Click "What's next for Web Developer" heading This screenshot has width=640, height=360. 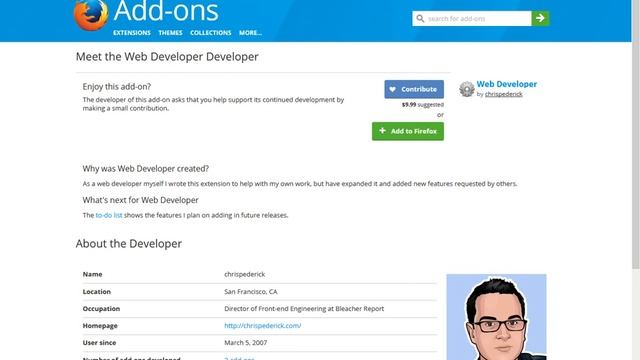[140, 200]
